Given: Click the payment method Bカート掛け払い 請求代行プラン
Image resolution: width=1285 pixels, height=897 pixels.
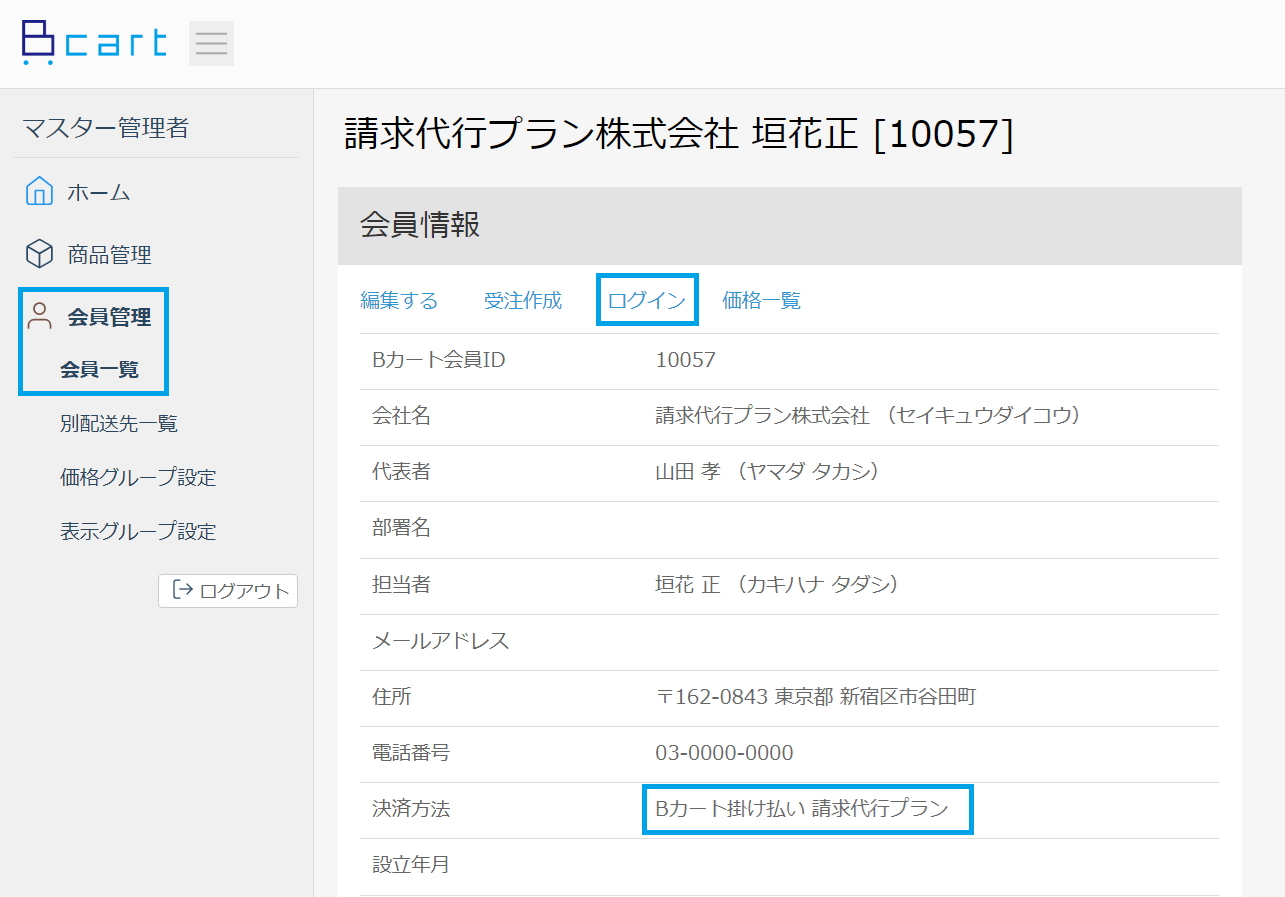Looking at the screenshot, I should point(802,809).
